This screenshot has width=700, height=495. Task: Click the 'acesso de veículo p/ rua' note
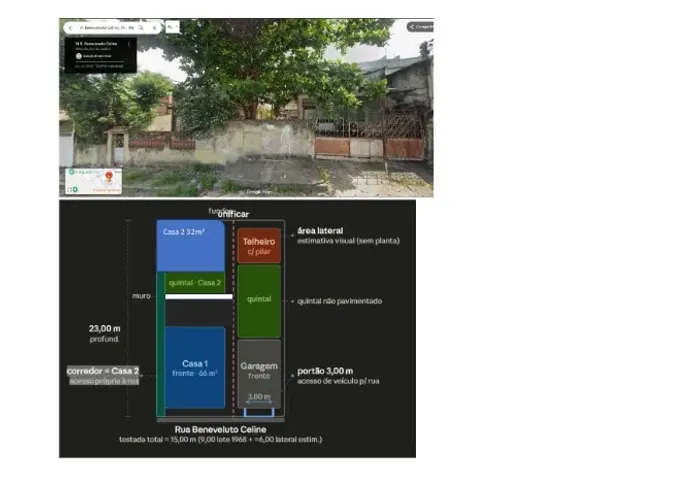click(x=338, y=381)
